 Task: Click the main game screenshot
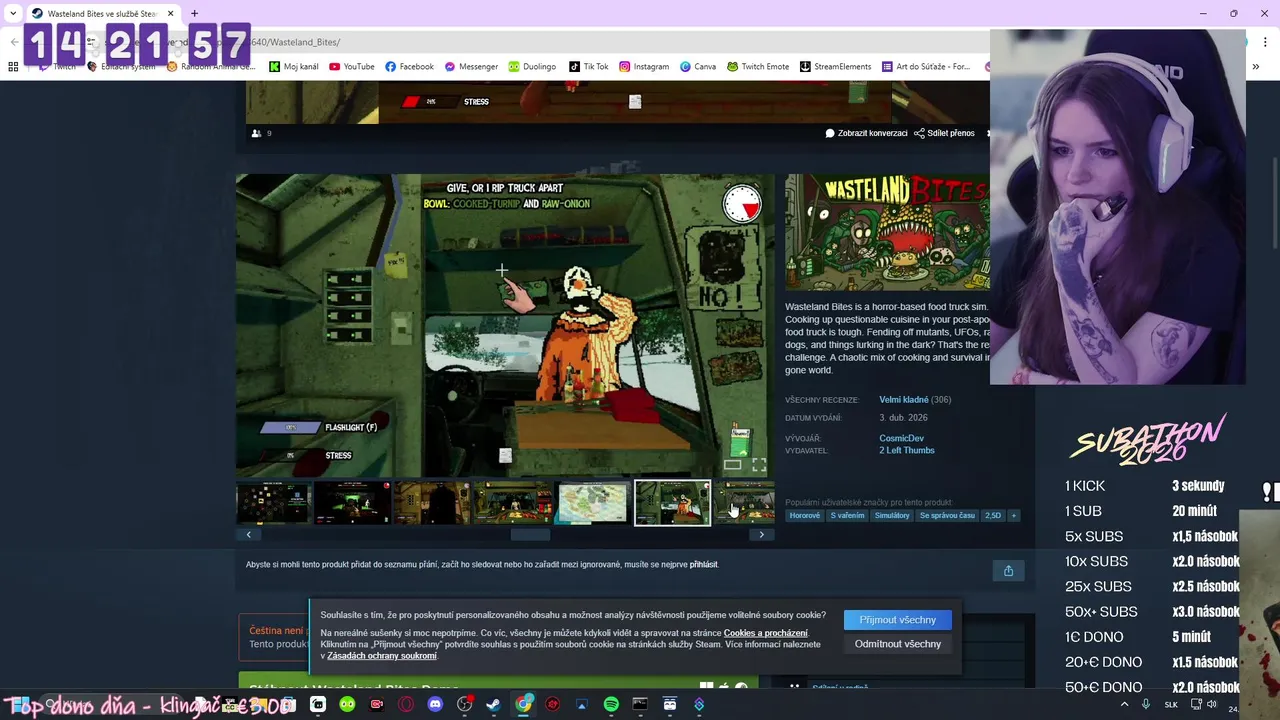pyautogui.click(x=505, y=325)
